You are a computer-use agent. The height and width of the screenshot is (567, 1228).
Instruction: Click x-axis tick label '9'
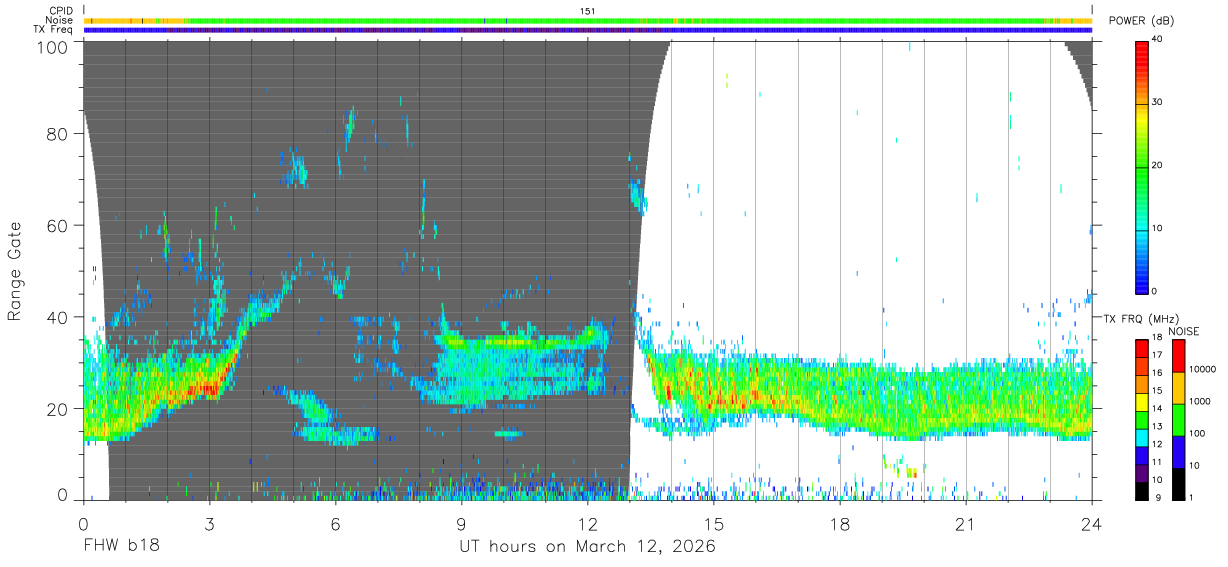tap(461, 524)
